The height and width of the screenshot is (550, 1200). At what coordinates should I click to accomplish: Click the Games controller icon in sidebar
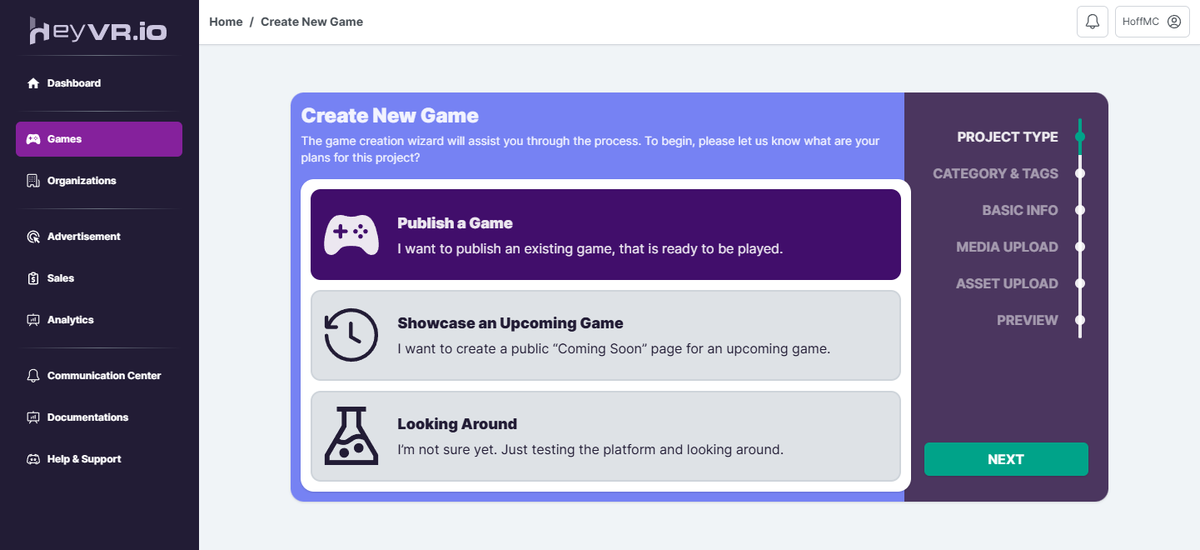[33, 139]
